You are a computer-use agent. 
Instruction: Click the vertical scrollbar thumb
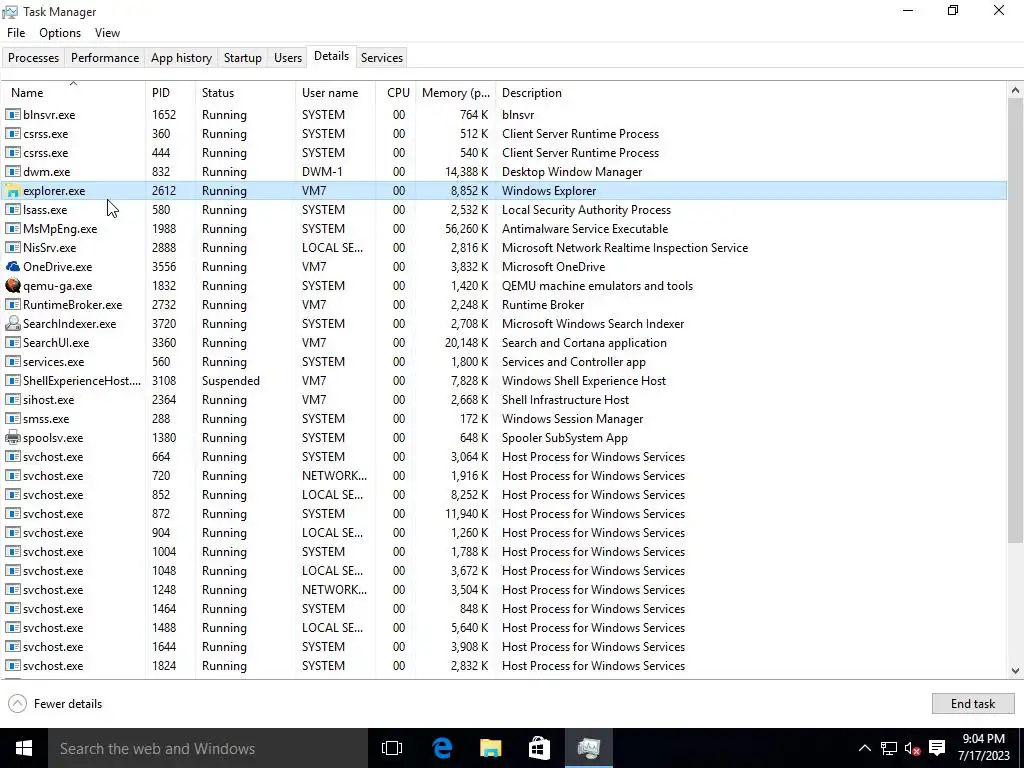pyautogui.click(x=1016, y=320)
